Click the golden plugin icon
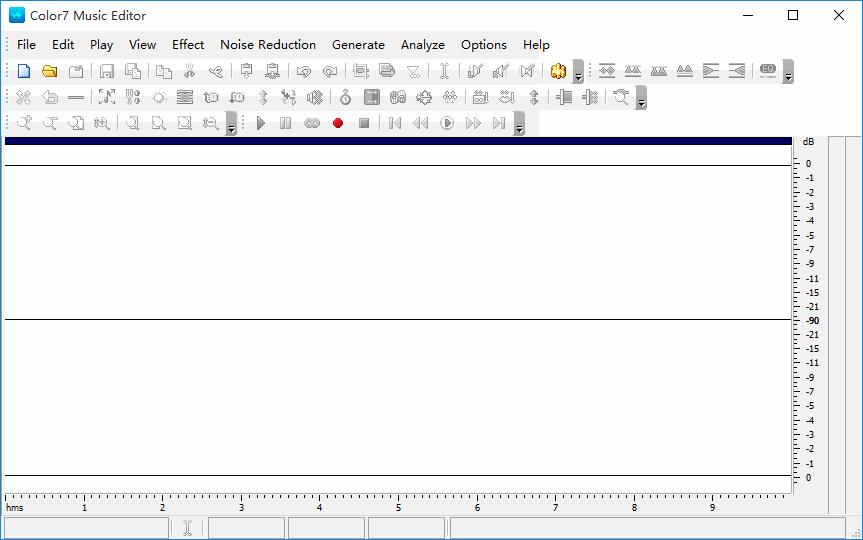This screenshot has width=863, height=540. [x=558, y=71]
